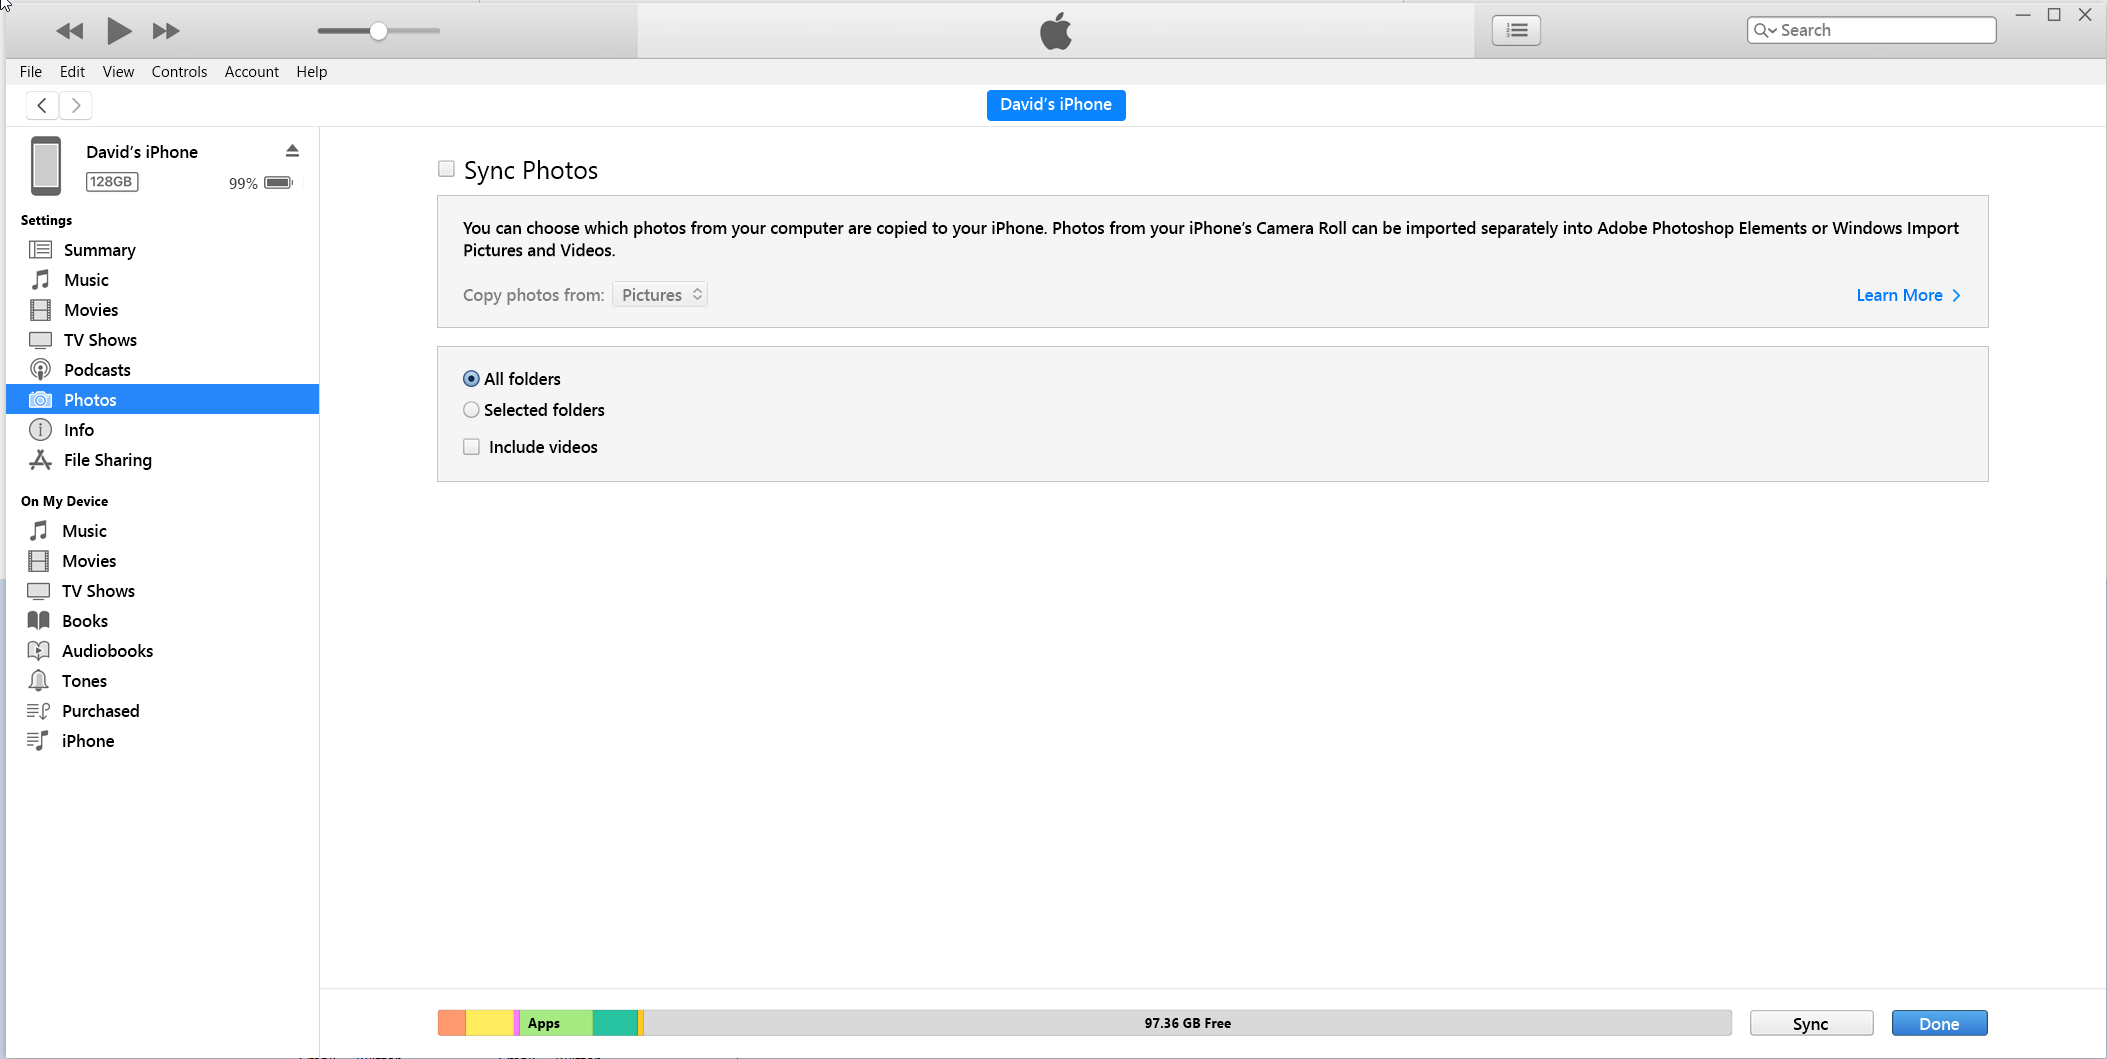The image size is (2107, 1059).
Task: Click the Done button
Action: pyautogui.click(x=1939, y=1024)
